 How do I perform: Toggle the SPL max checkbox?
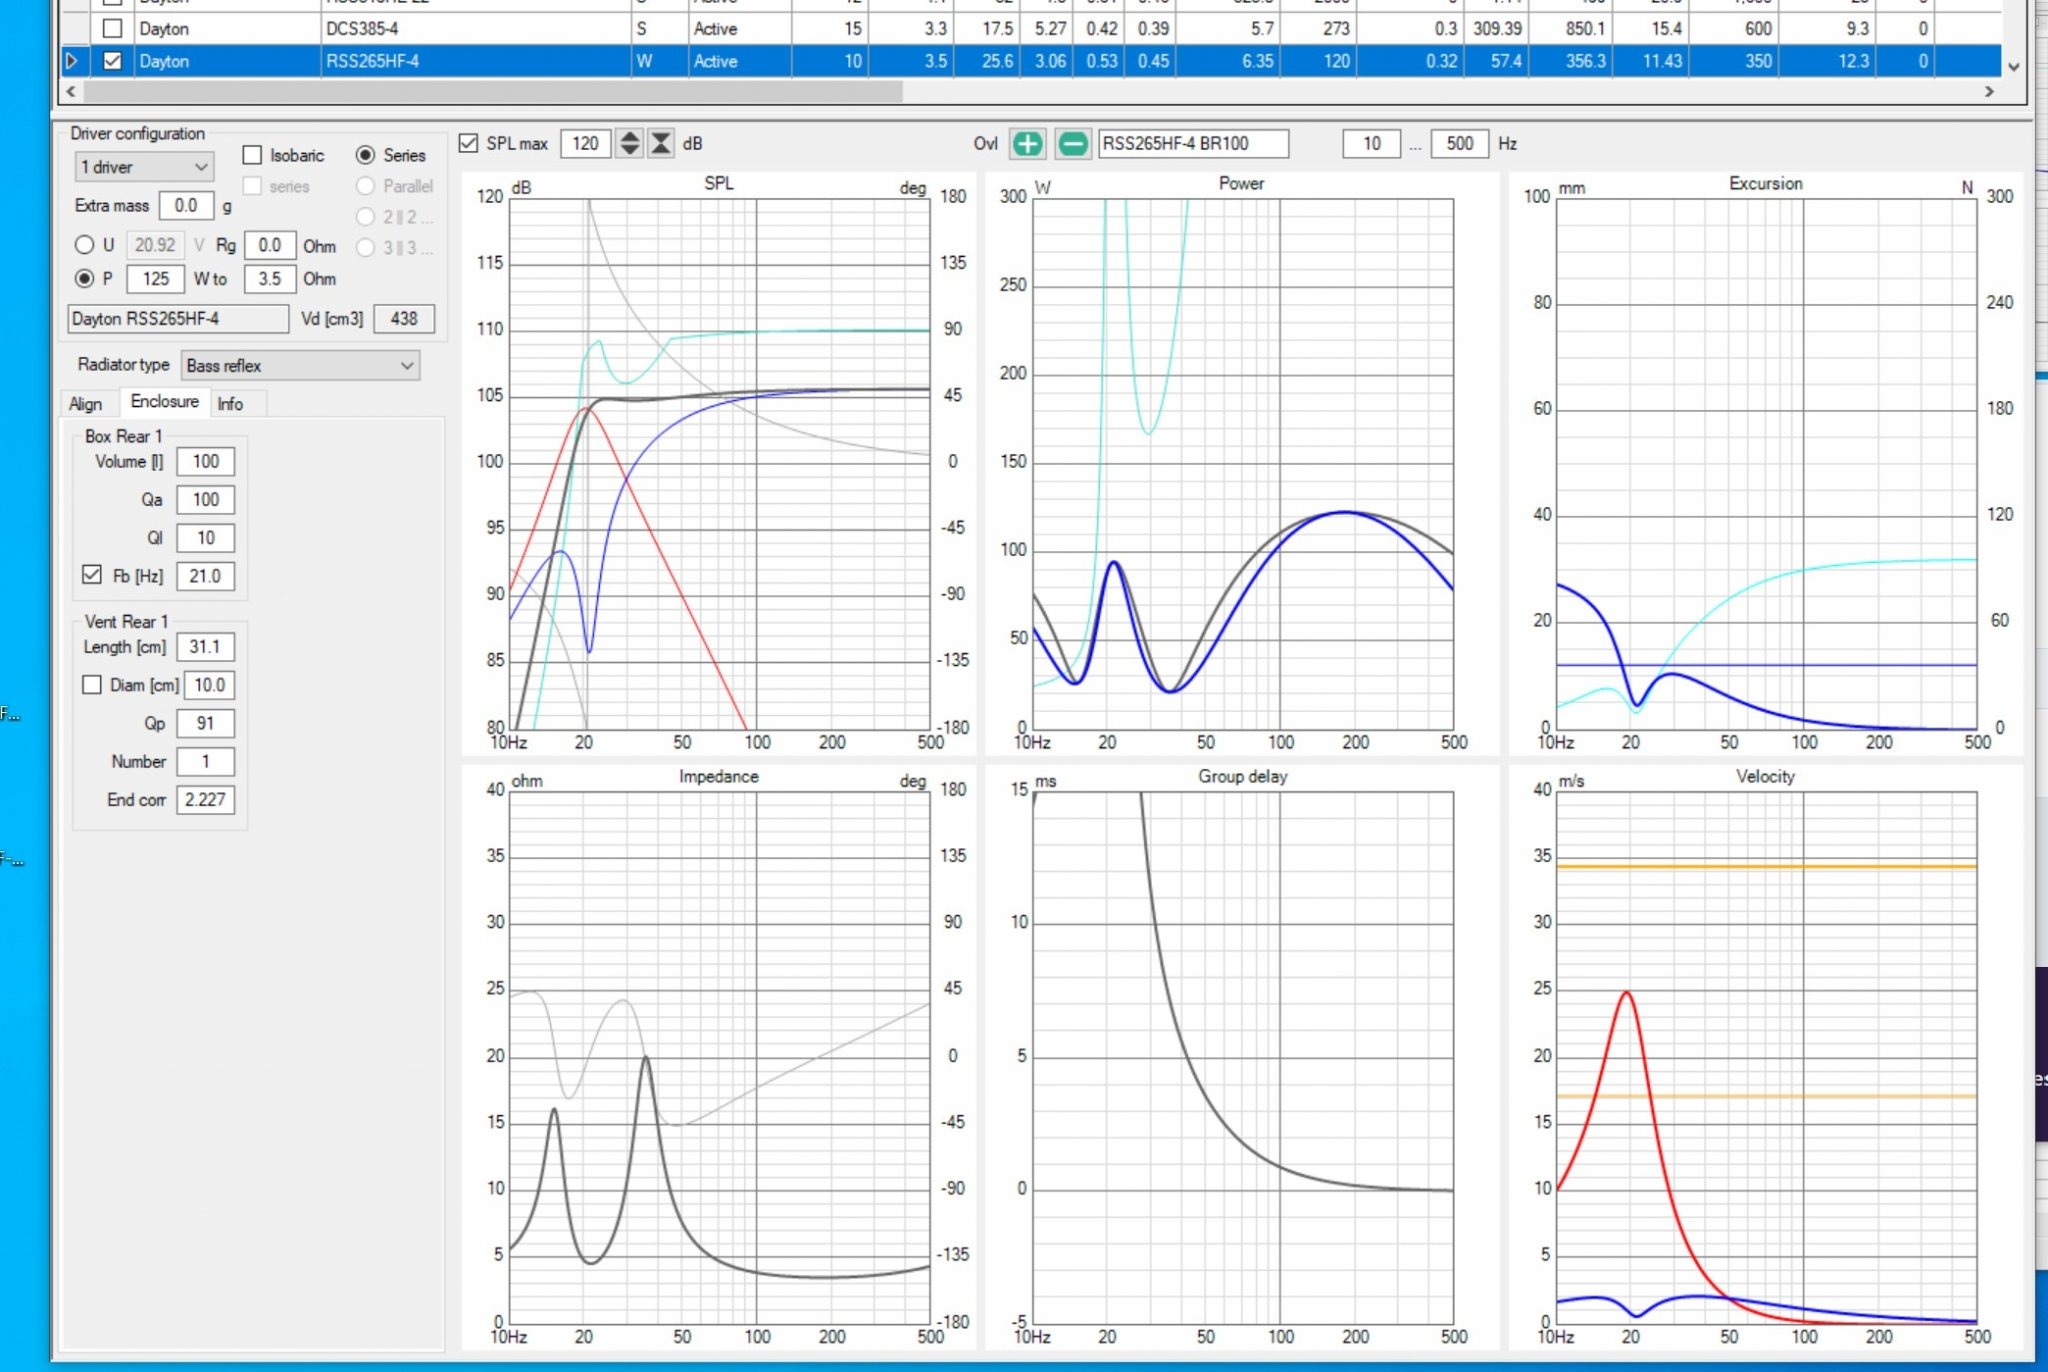click(468, 143)
